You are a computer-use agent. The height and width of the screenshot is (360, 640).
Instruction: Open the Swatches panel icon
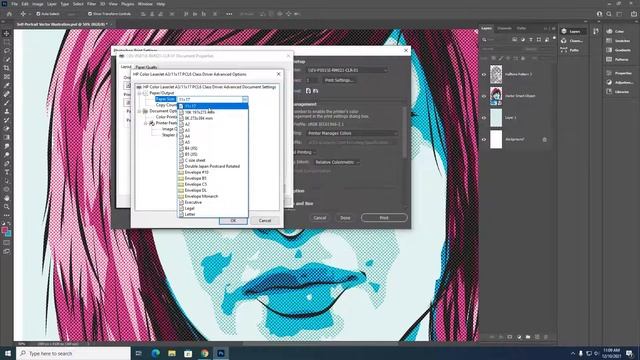[609, 40]
